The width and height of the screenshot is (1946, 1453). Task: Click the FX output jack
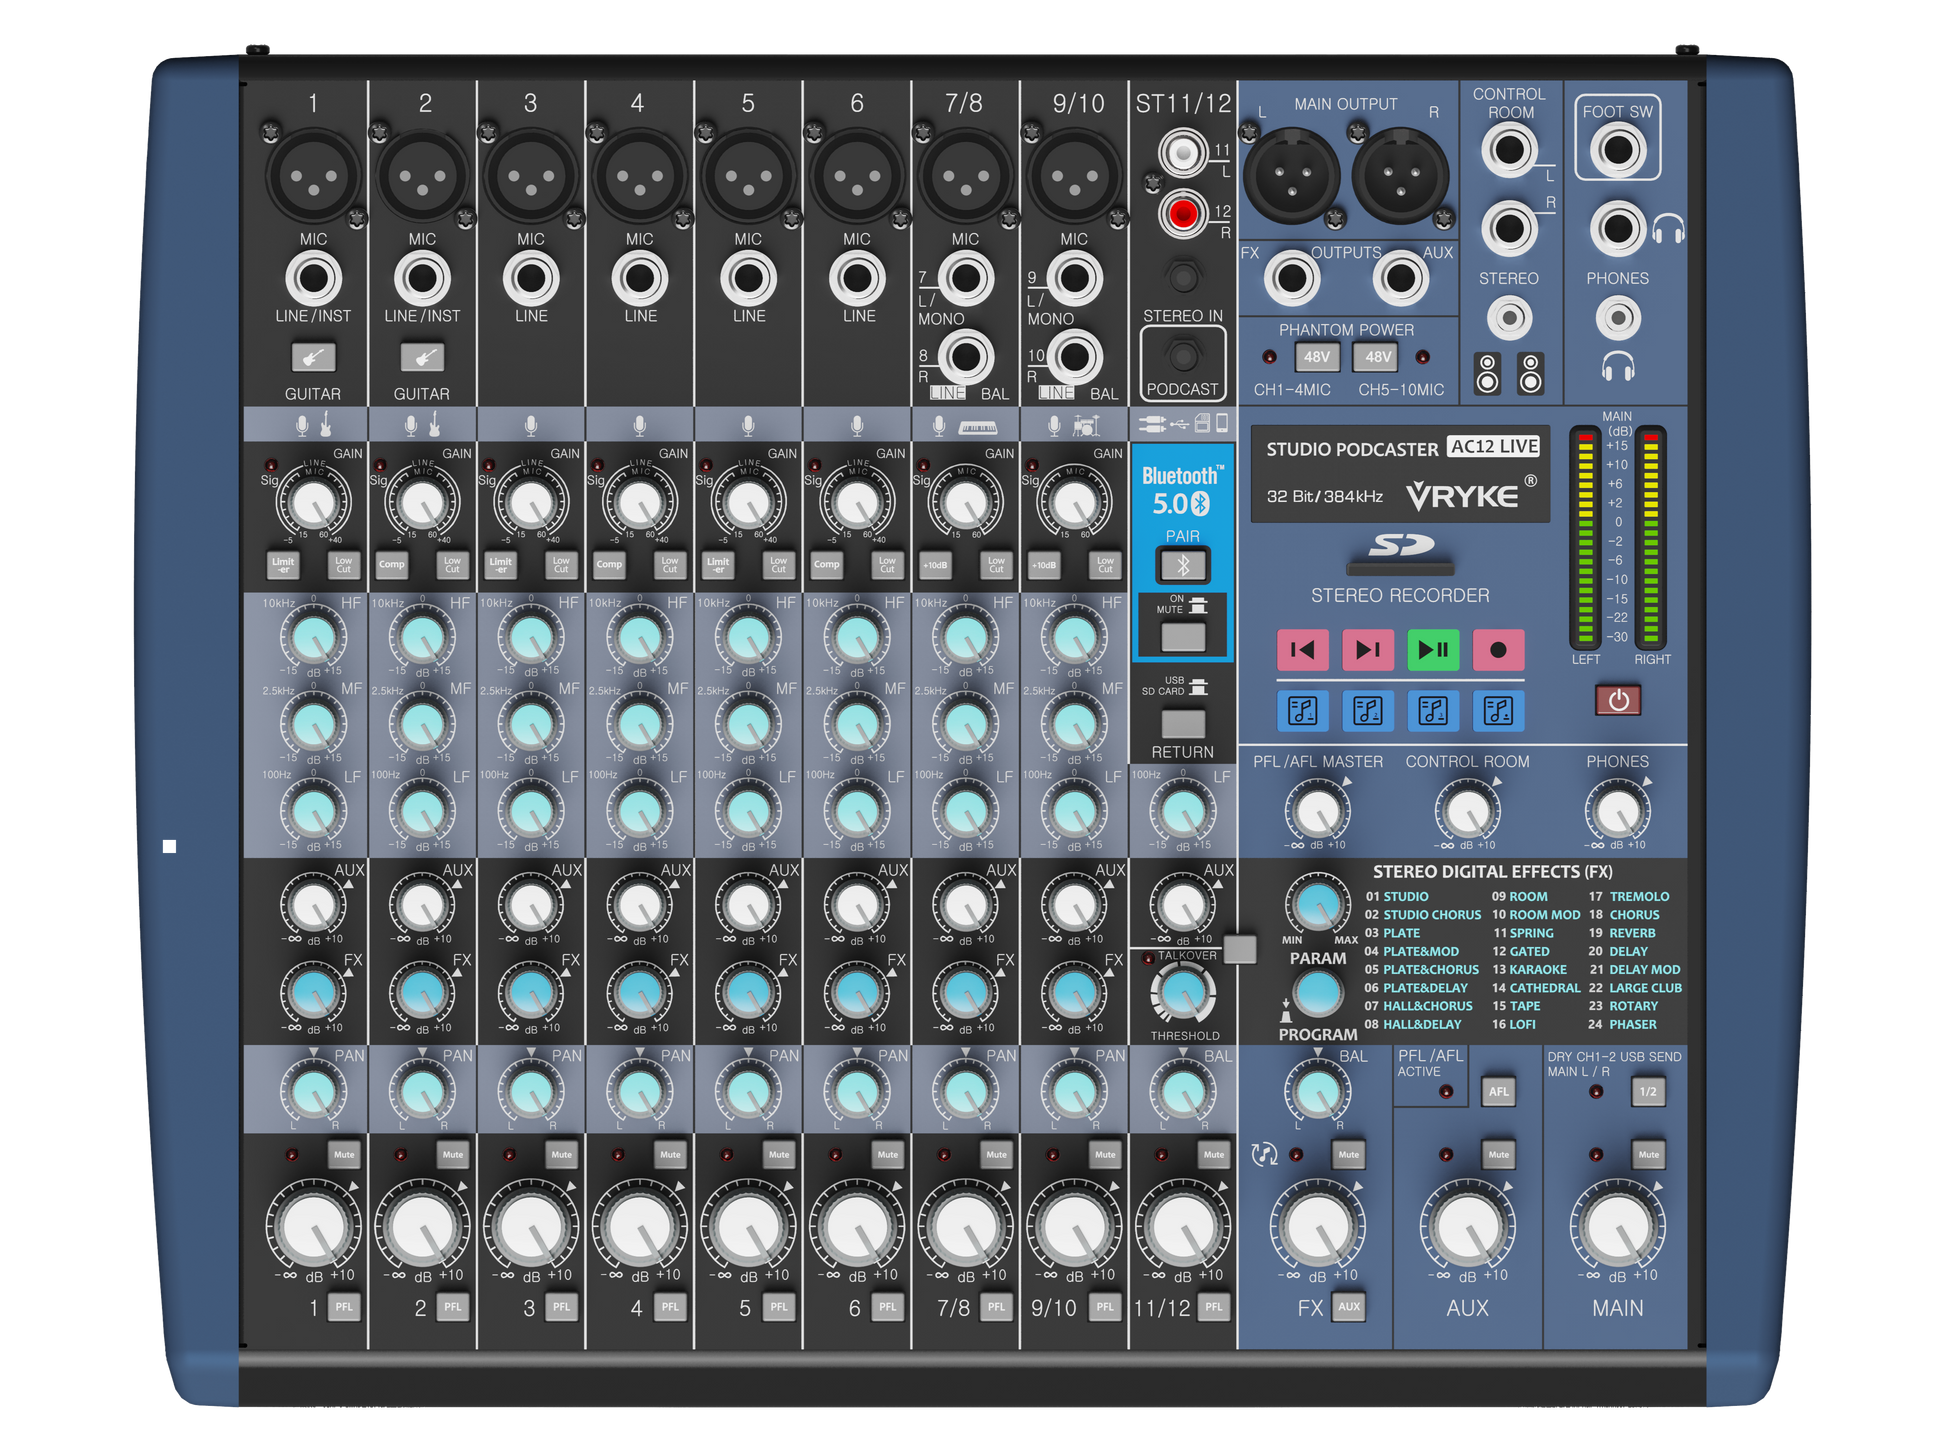tap(1292, 278)
